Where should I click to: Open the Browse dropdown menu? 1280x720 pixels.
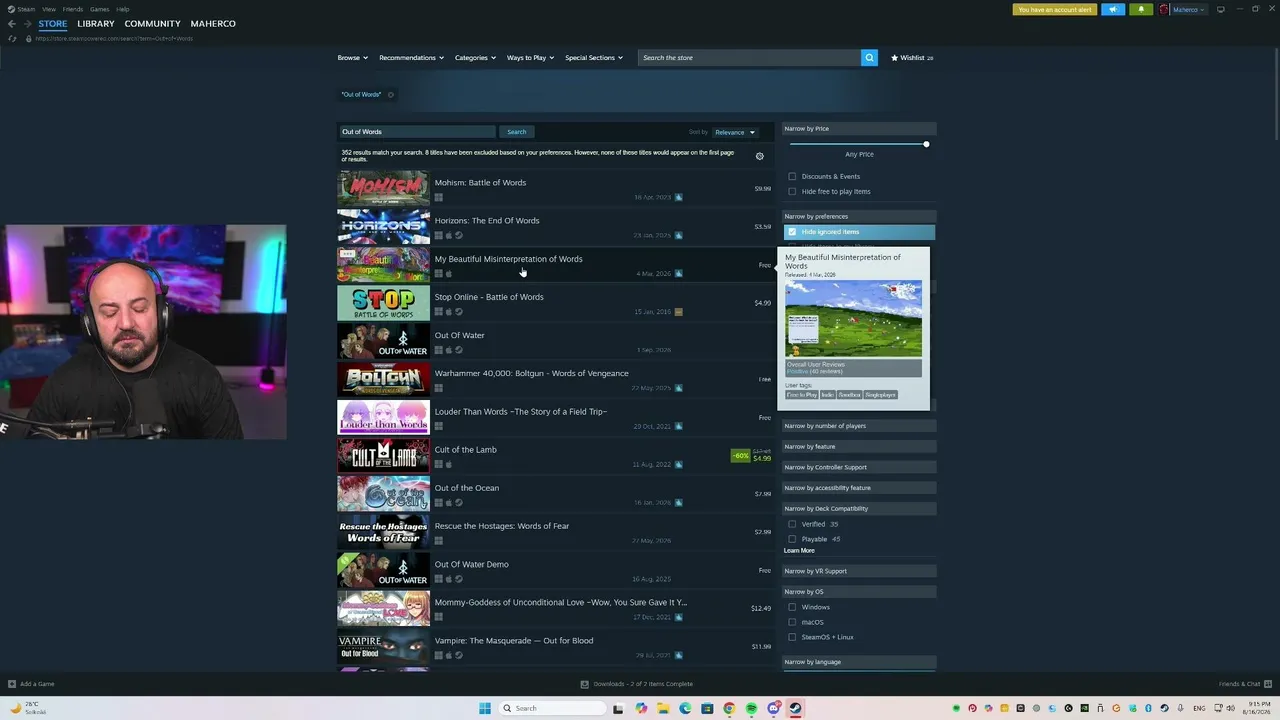coord(352,58)
